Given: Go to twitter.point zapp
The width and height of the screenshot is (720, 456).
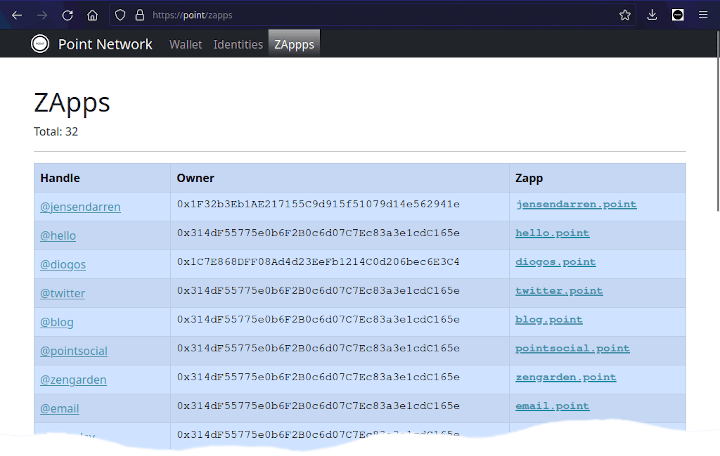Looking at the screenshot, I should [x=559, y=291].
